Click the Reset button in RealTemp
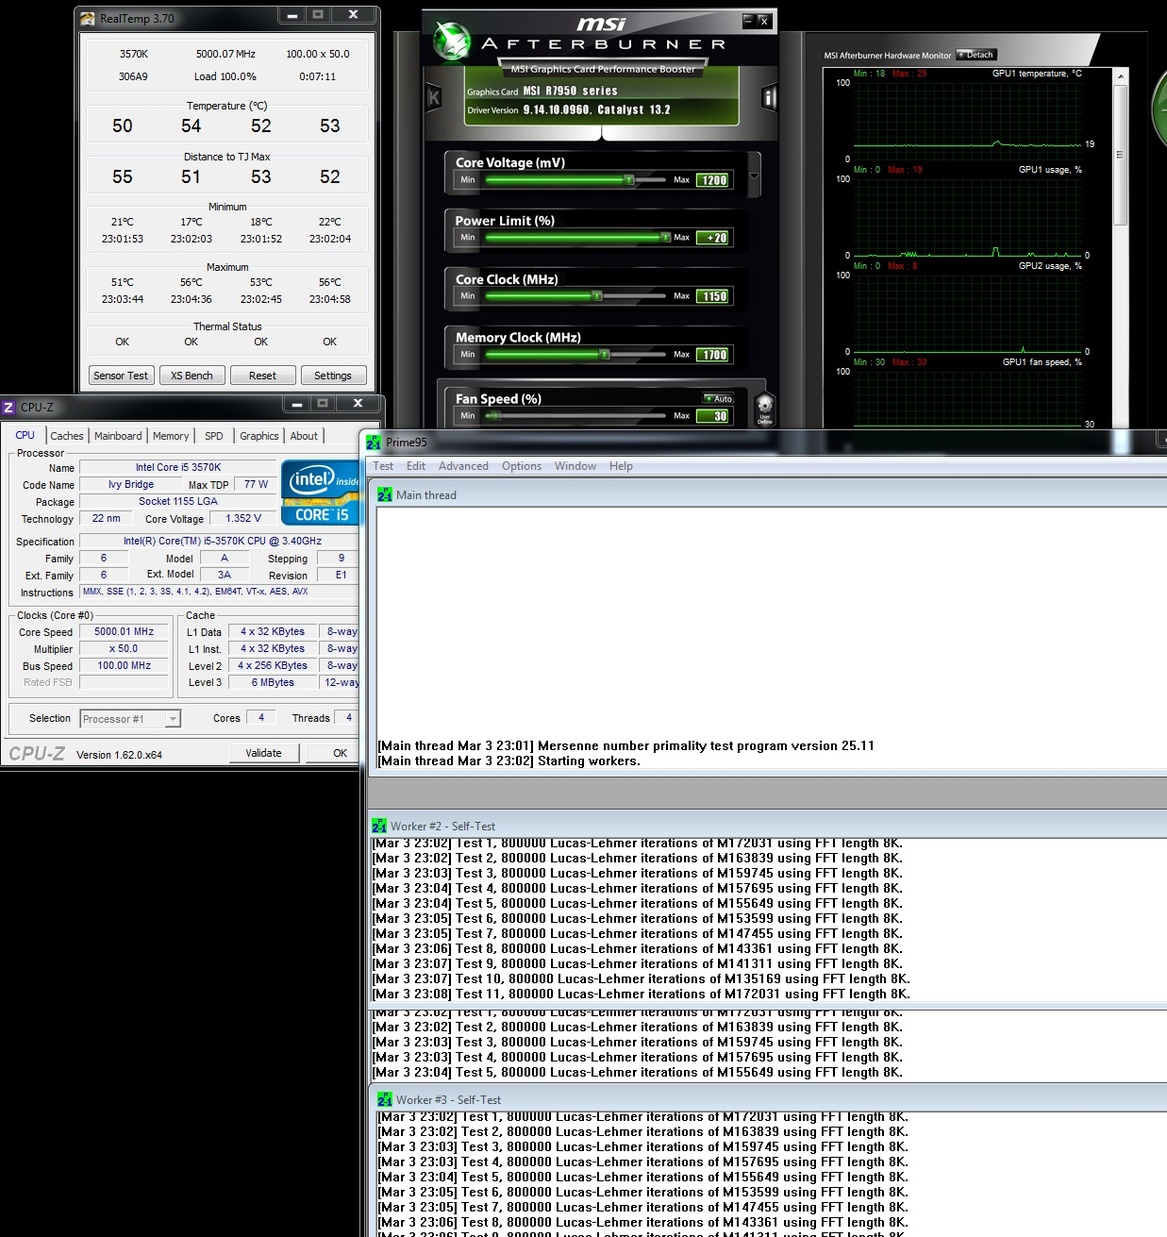 coord(263,375)
